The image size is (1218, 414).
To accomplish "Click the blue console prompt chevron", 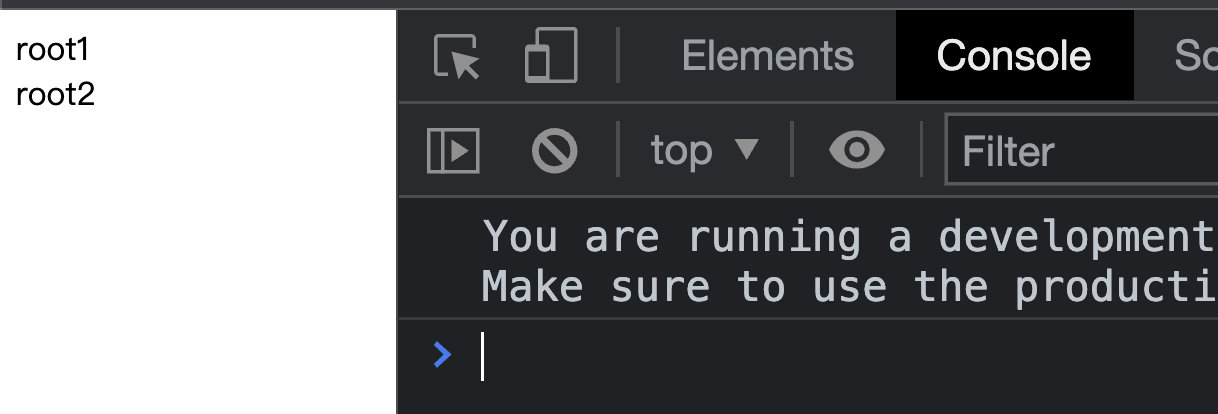I will pyautogui.click(x=442, y=354).
